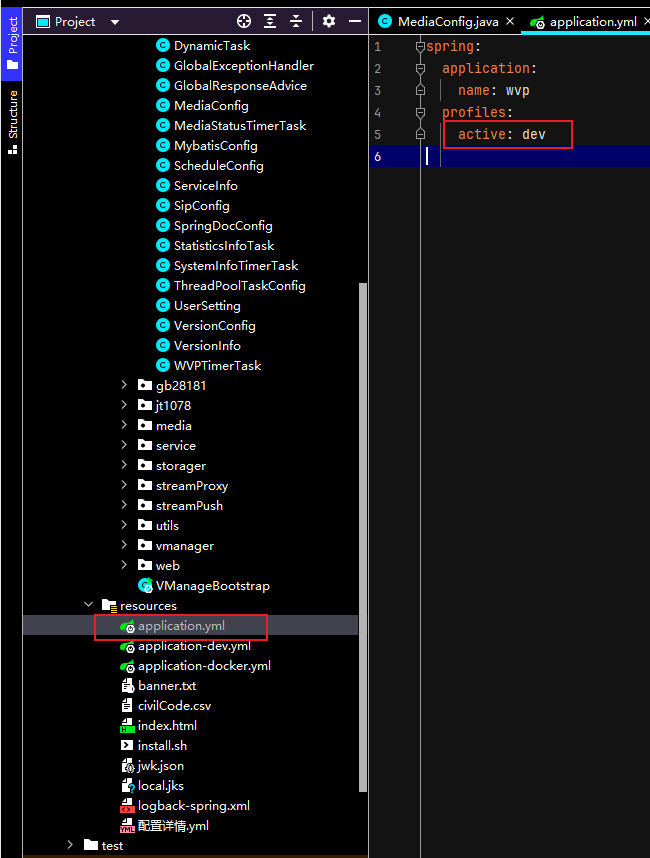The height and width of the screenshot is (858, 650).
Task: Expand the streamPush package chevron
Action: 124,505
